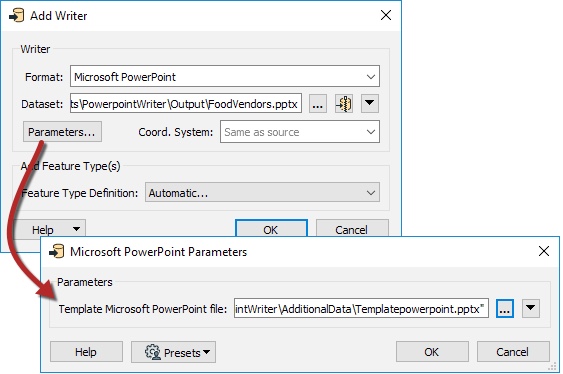563x374 pixels.
Task: Open Dataset field options arrow menu
Action: [369, 104]
